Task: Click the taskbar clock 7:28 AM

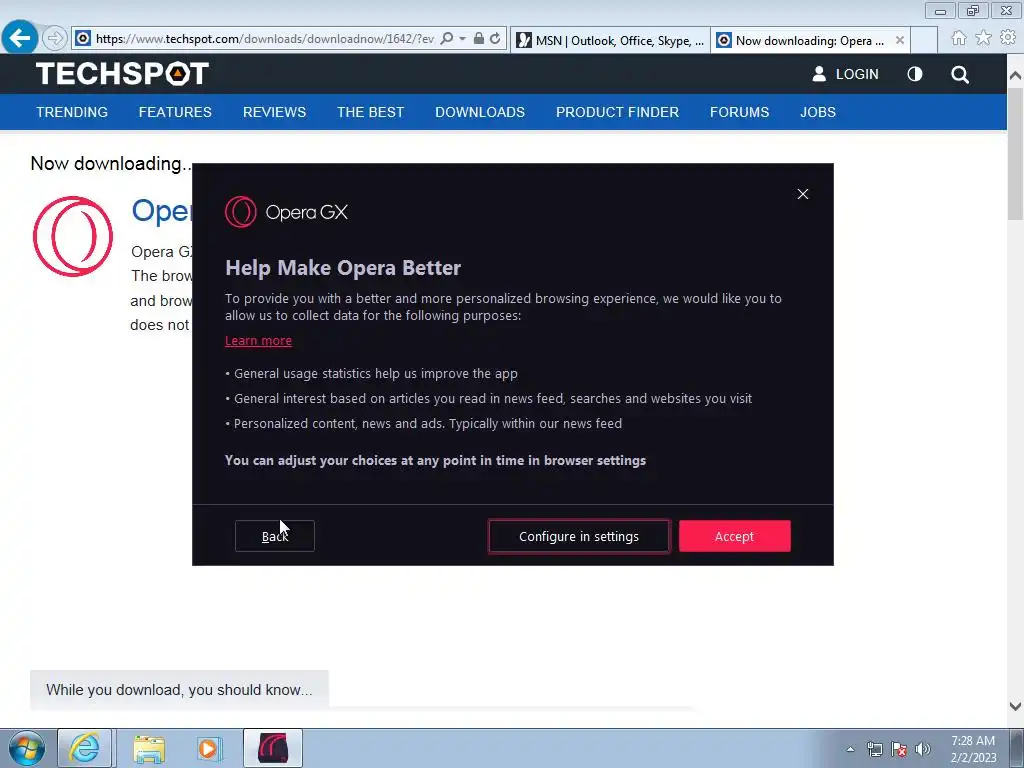Action: click(973, 749)
